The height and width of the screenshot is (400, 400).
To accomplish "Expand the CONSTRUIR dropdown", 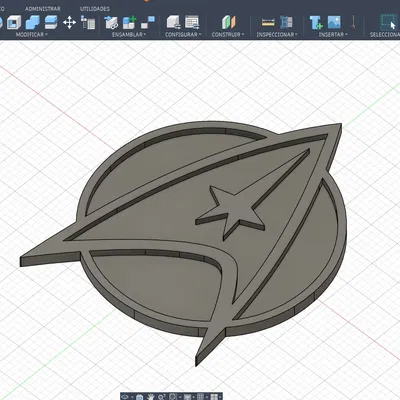I will 228,35.
